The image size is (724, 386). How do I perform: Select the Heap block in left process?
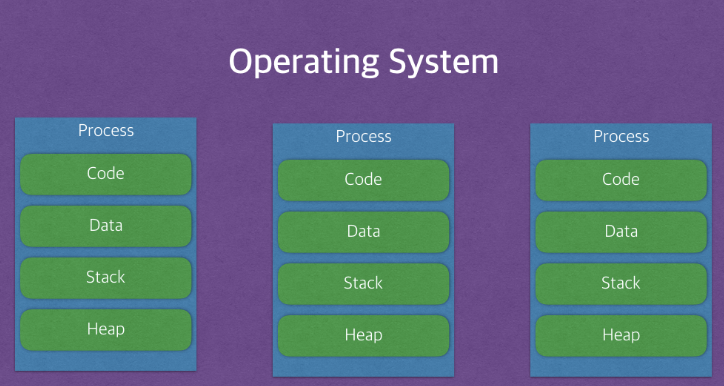pos(106,330)
